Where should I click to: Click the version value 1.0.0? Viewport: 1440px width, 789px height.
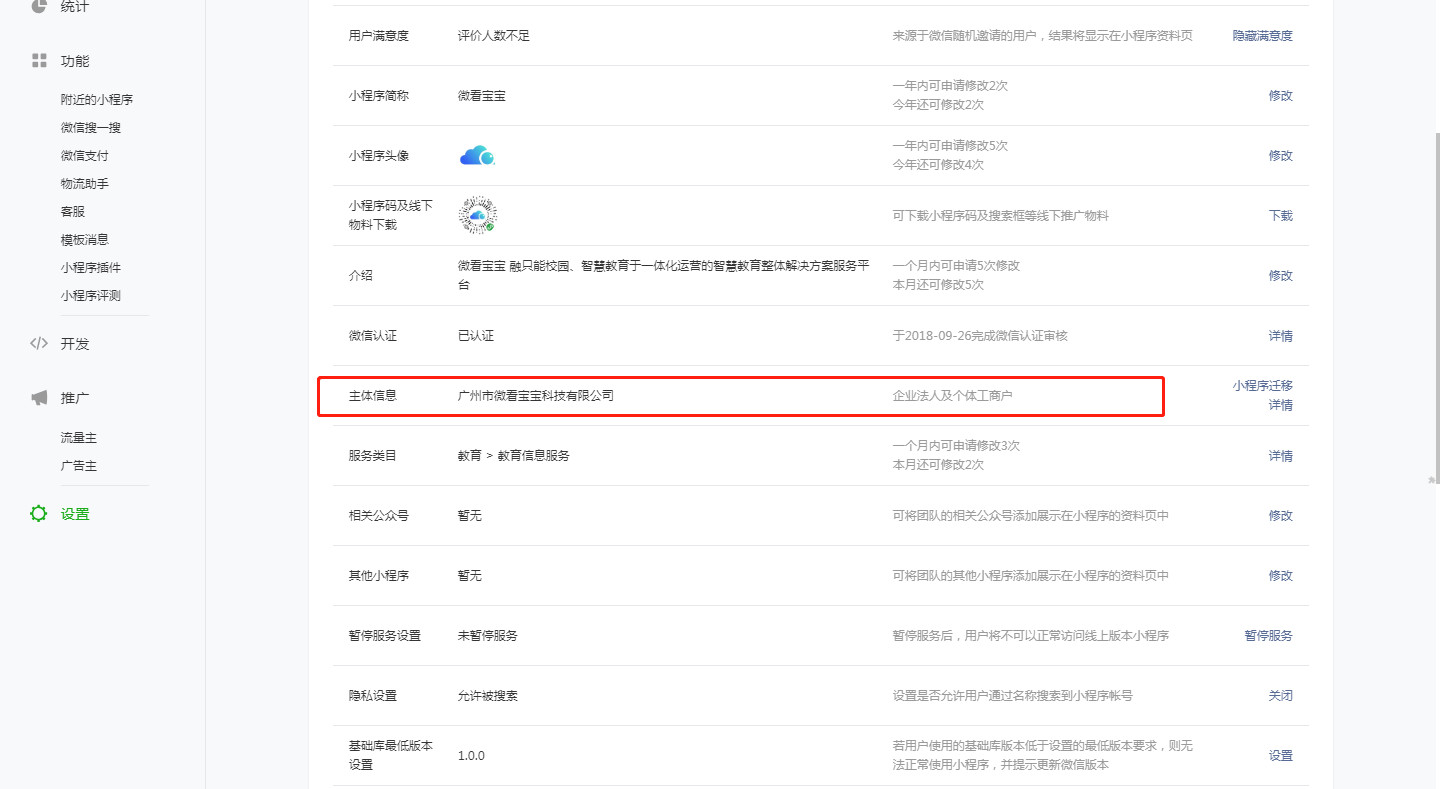(x=471, y=756)
